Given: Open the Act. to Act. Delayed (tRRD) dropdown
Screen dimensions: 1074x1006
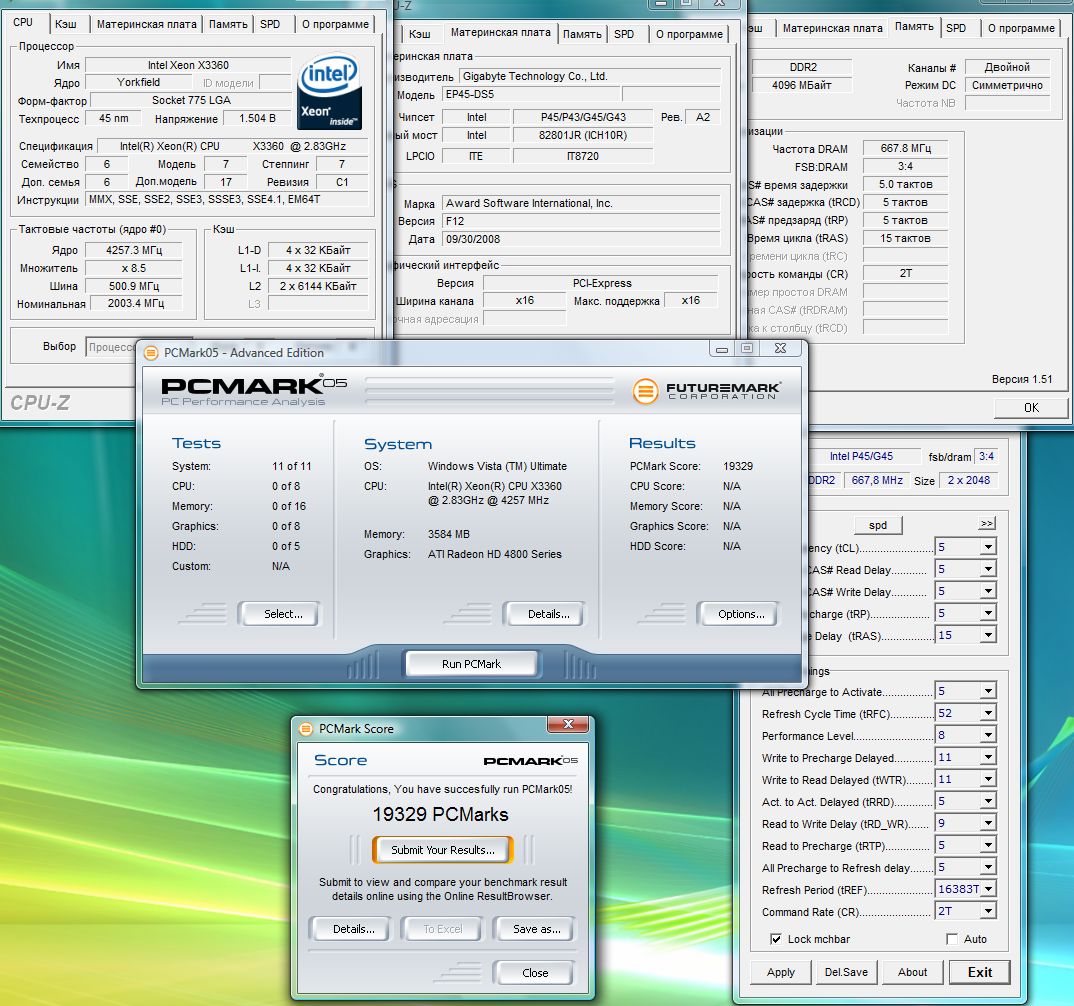Looking at the screenshot, I should 988,801.
